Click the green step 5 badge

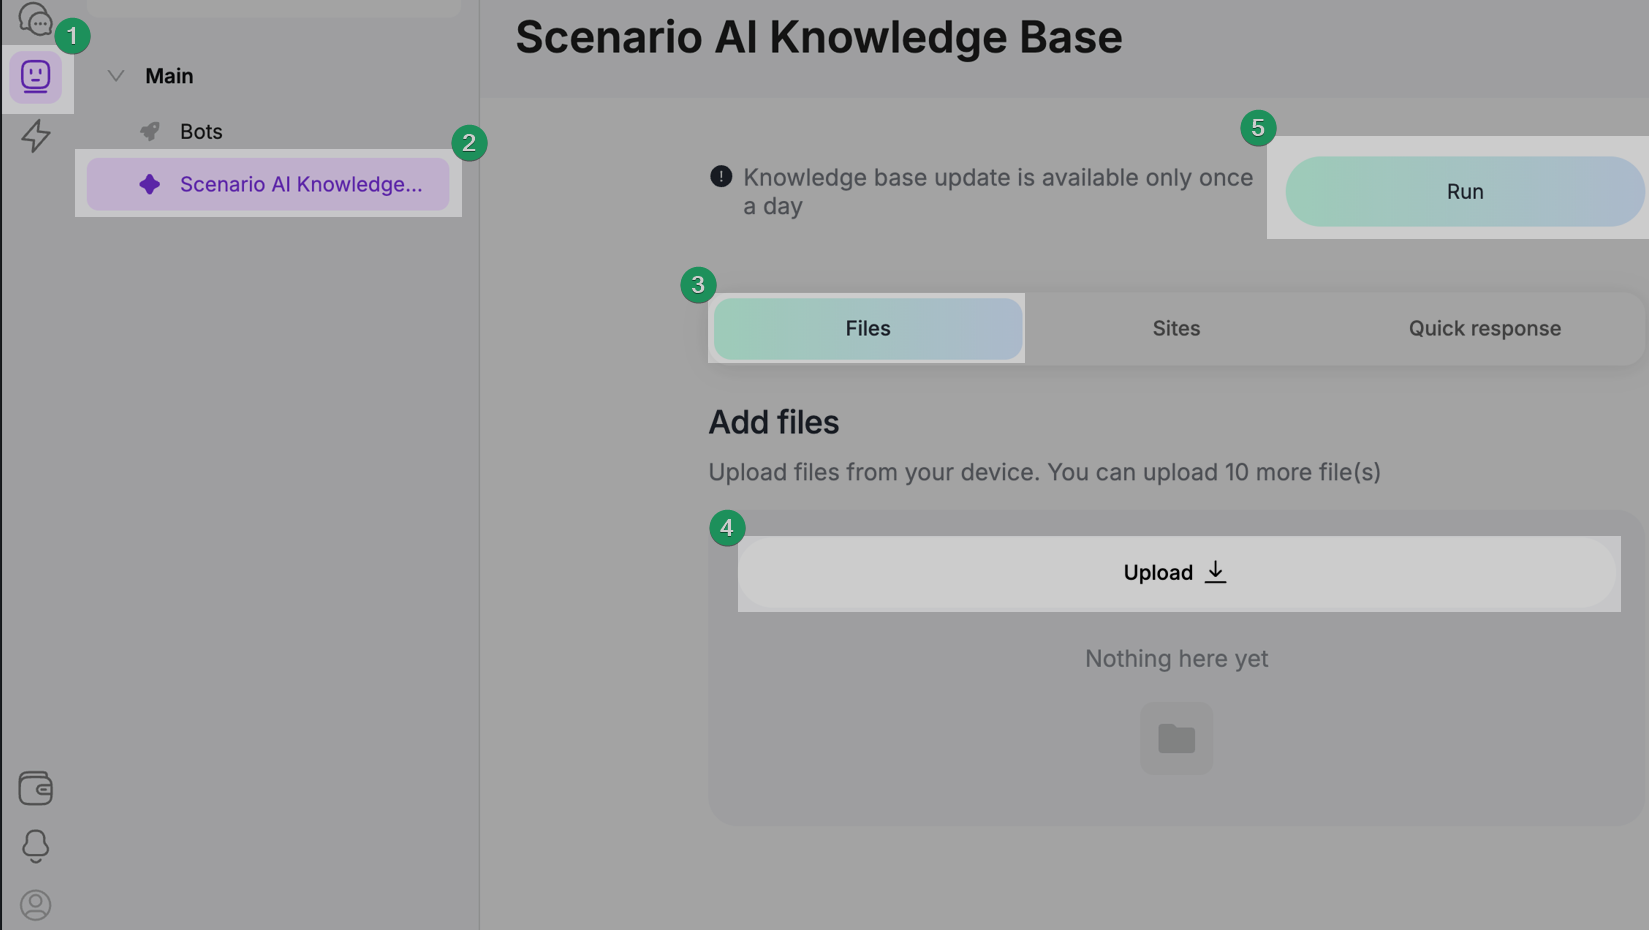tap(1258, 128)
